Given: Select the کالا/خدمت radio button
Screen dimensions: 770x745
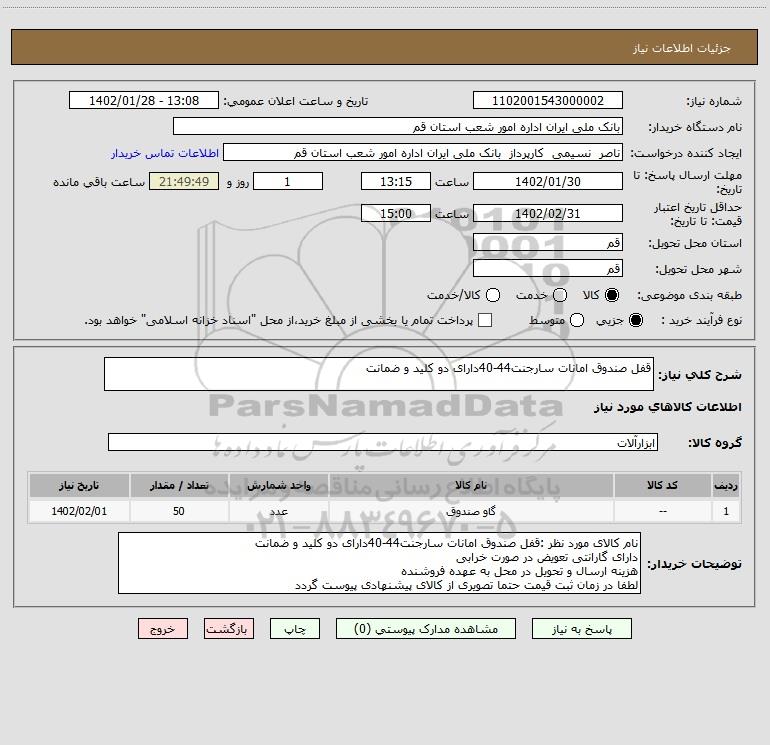Looking at the screenshot, I should click(493, 295).
